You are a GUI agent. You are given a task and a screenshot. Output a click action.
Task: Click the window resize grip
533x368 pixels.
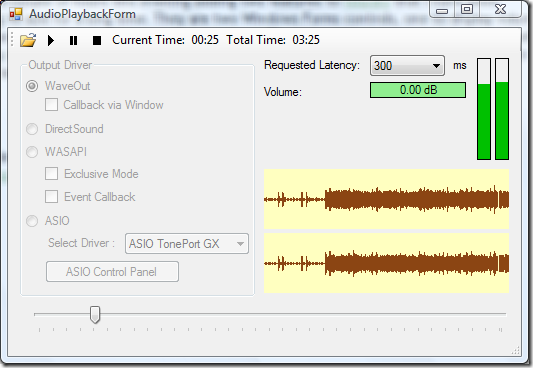tap(516, 350)
